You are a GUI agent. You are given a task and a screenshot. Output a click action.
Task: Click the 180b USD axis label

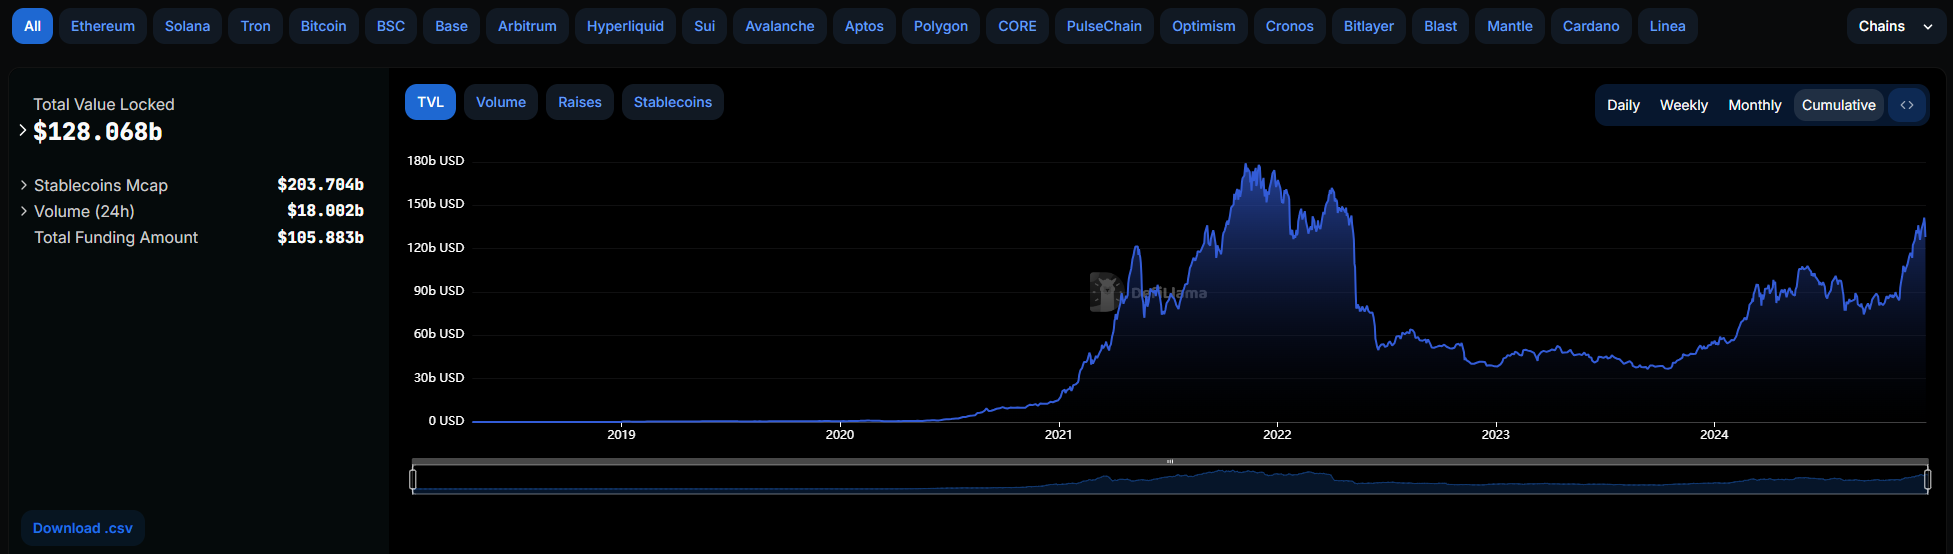click(435, 160)
